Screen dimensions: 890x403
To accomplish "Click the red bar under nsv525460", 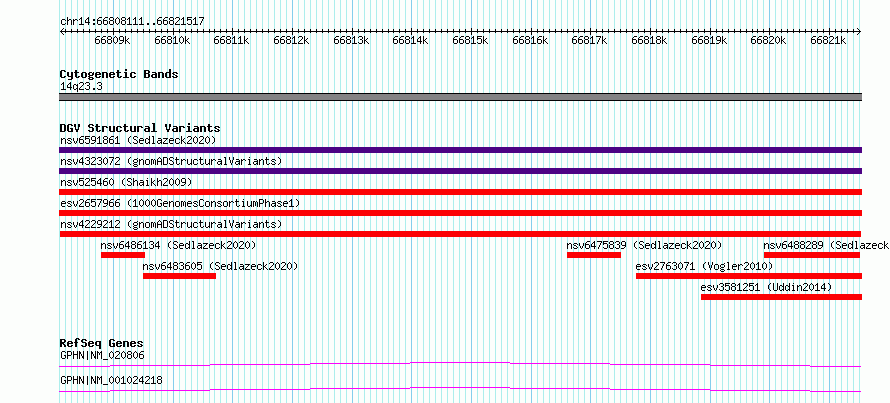I will click(x=461, y=192).
